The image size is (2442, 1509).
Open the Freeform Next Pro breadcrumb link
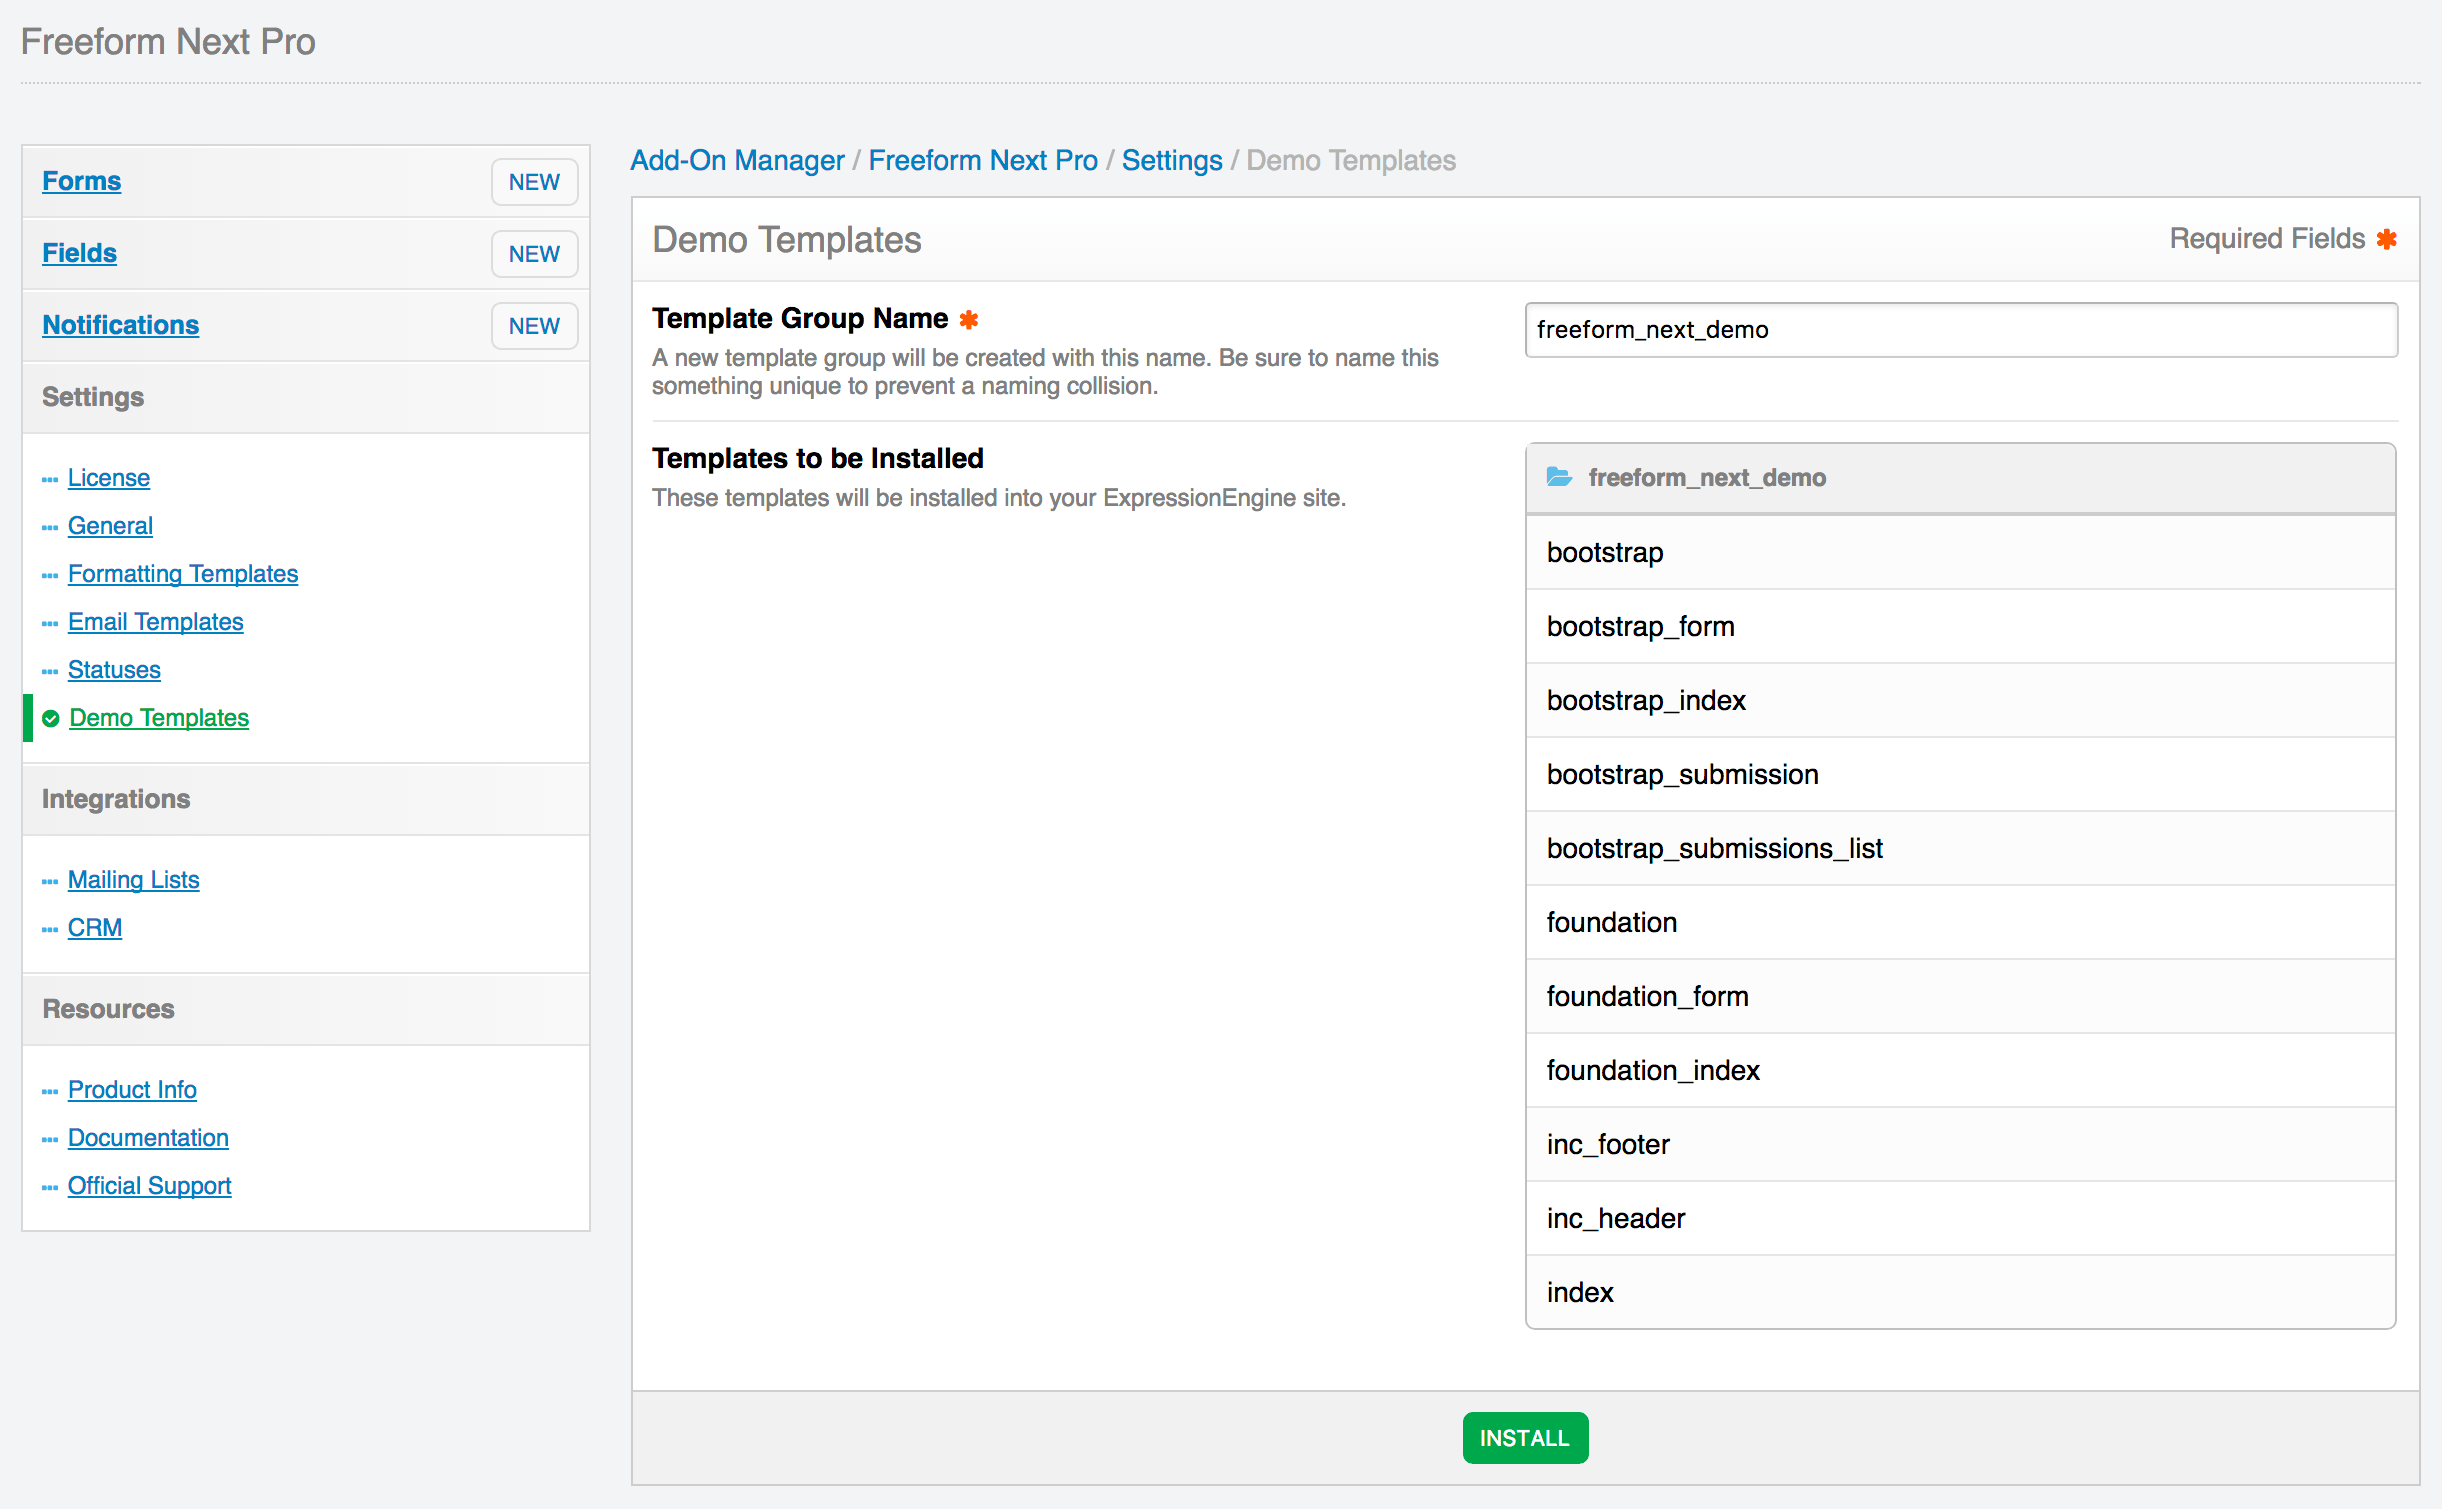[980, 160]
